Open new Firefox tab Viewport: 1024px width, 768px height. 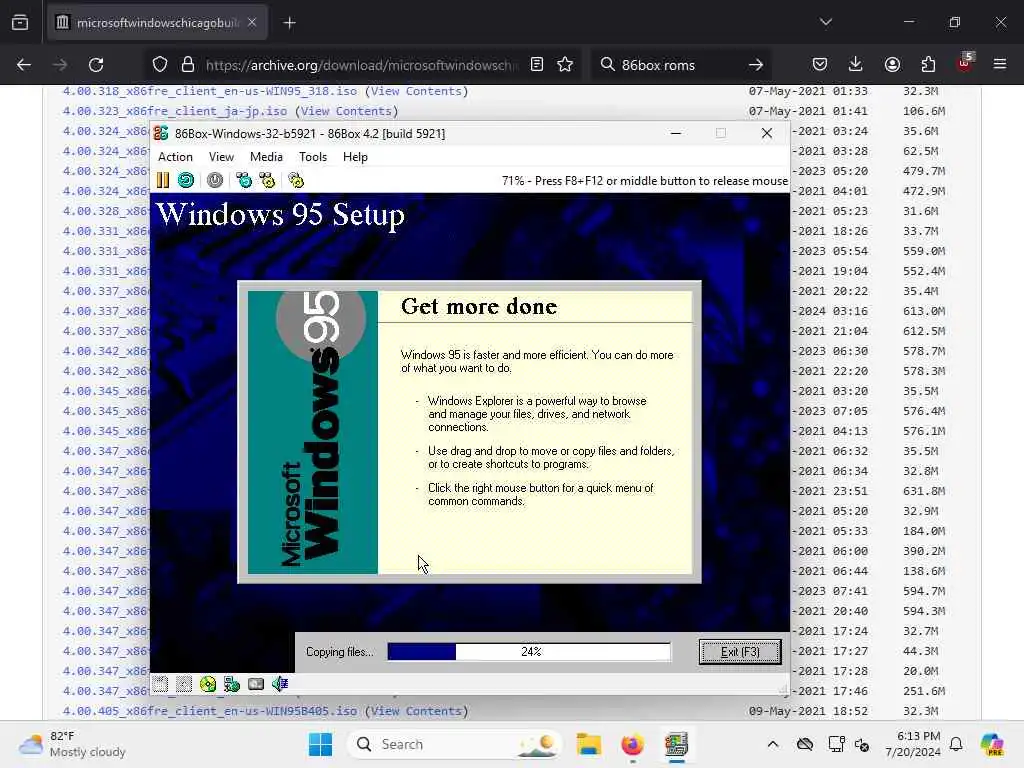point(289,23)
